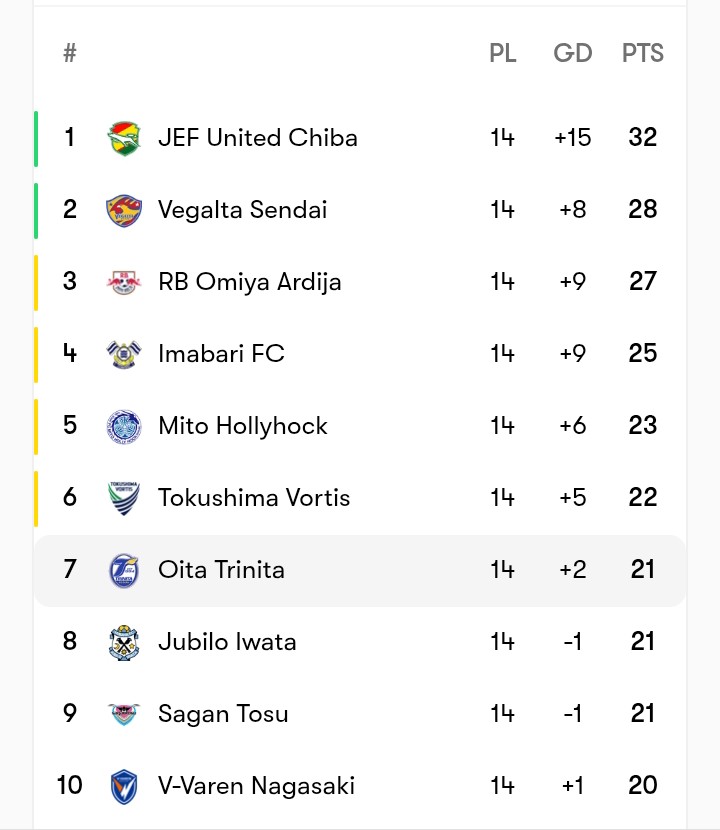Viewport: 720px width, 830px height.
Task: Click the Mito Hollyhock club crest
Action: coord(124,426)
